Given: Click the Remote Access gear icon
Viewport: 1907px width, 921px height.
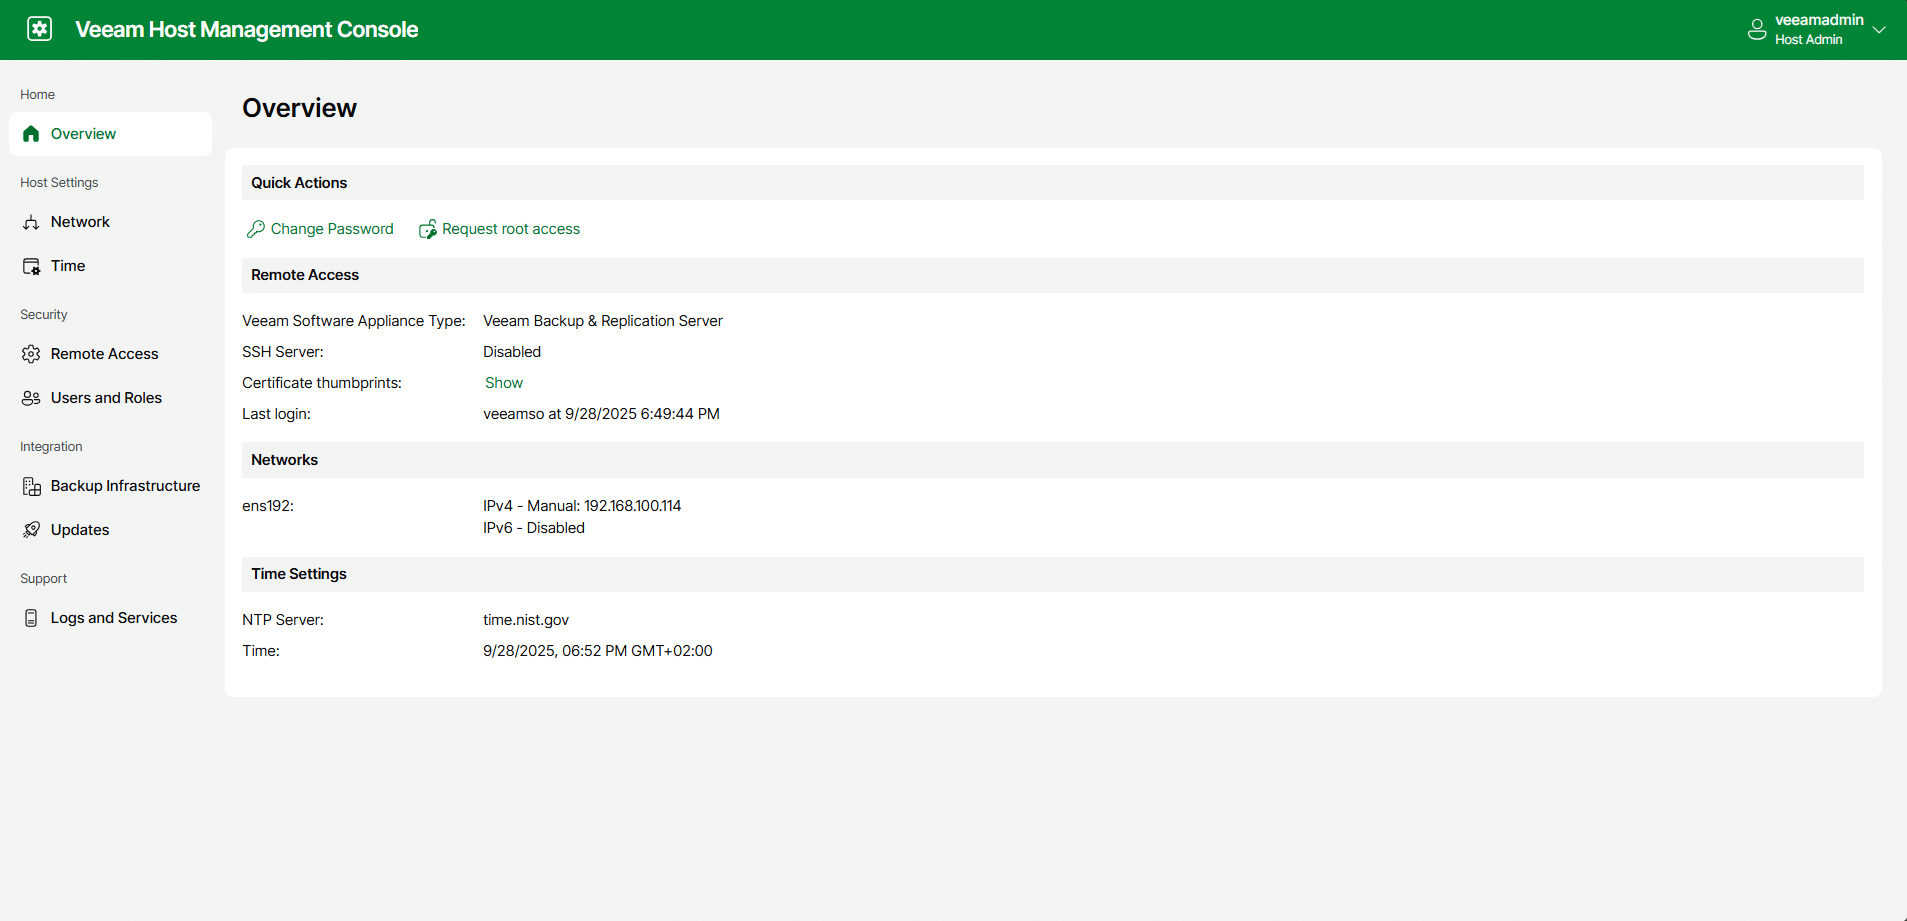Looking at the screenshot, I should (31, 354).
